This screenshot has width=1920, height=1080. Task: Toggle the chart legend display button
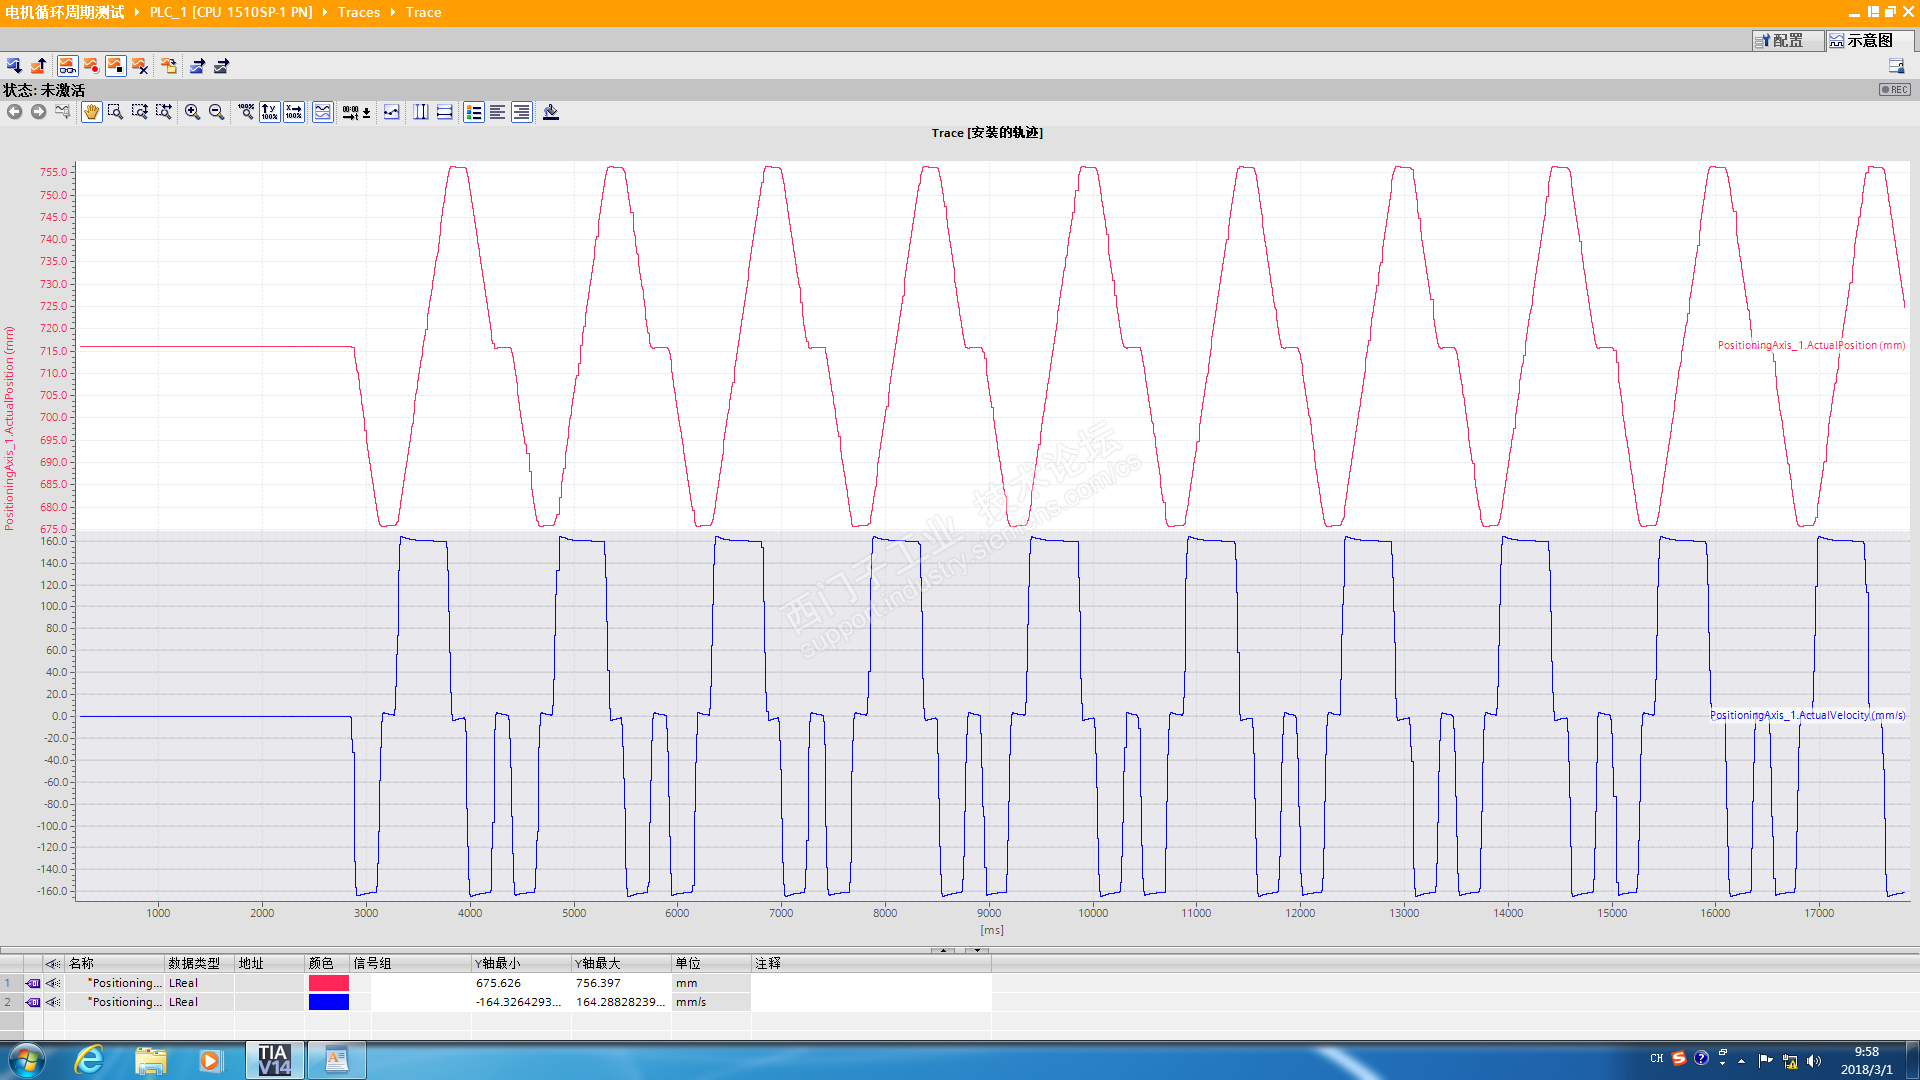473,112
